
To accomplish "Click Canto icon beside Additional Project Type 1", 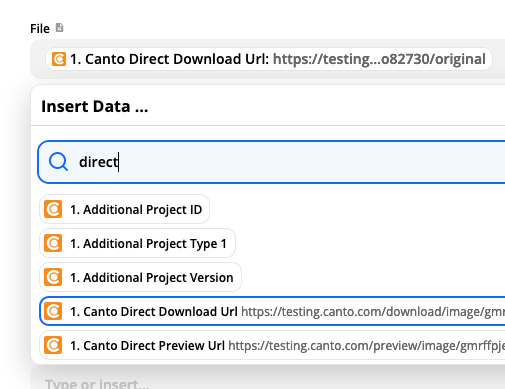I will click(x=53, y=243).
